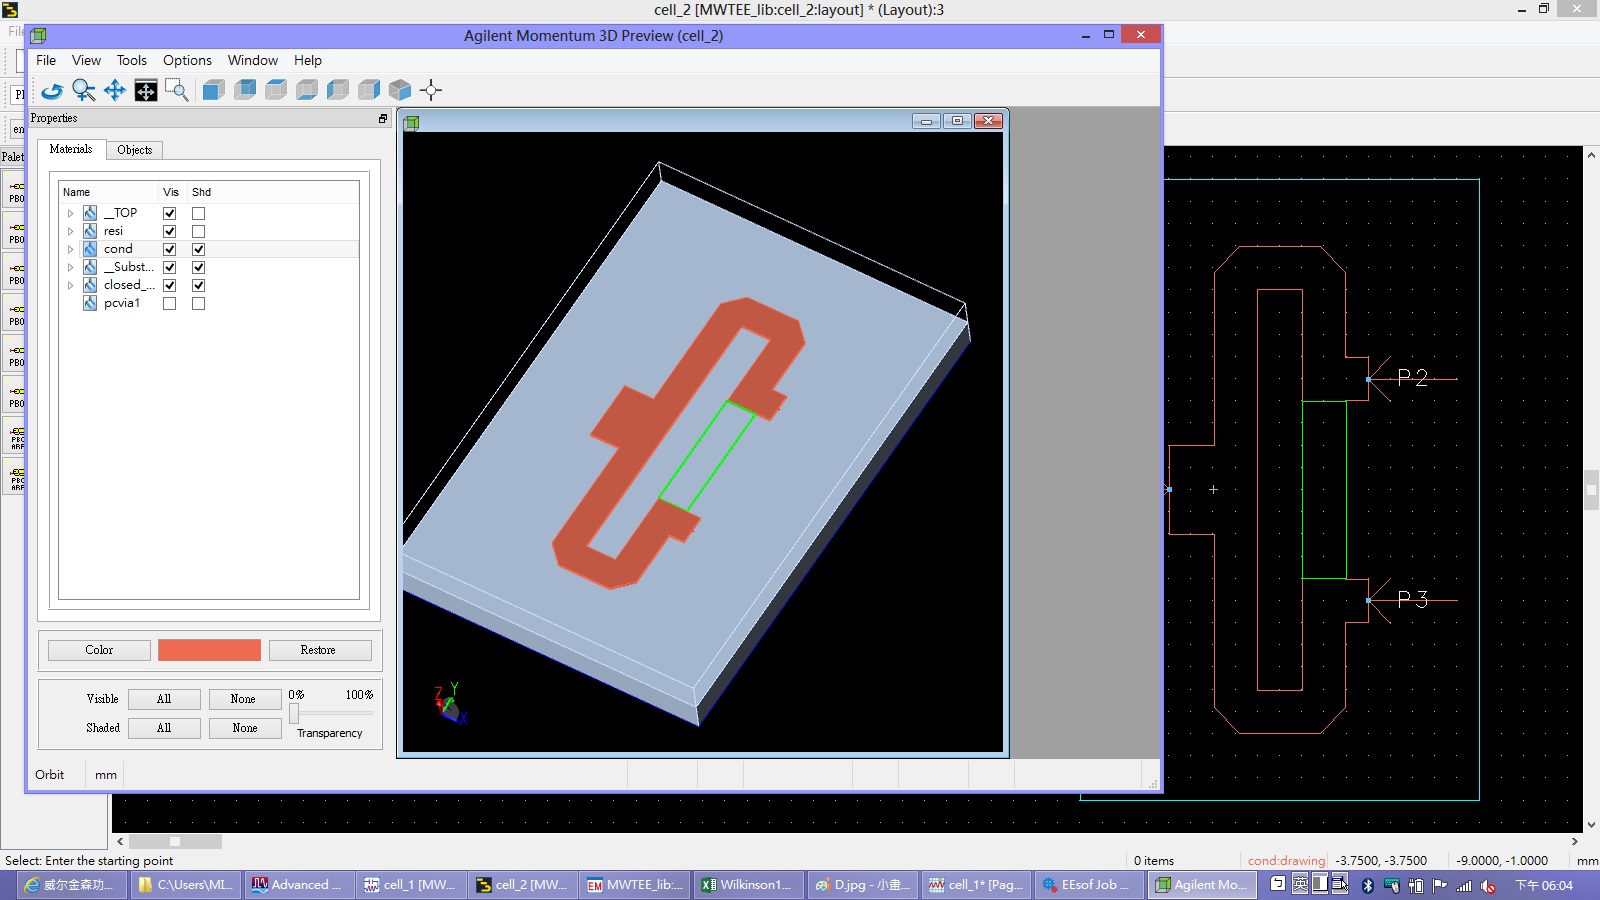Click the Transparency slider handle
This screenshot has height=900, width=1600.
click(294, 713)
